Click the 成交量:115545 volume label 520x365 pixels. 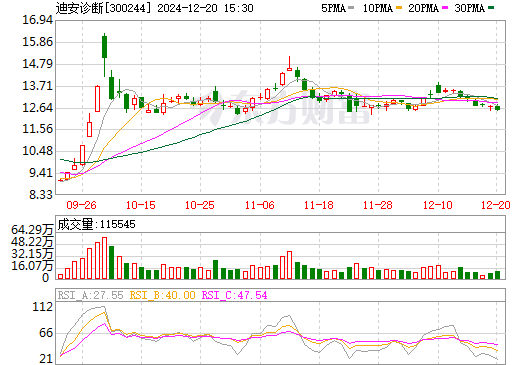[x=97, y=224]
